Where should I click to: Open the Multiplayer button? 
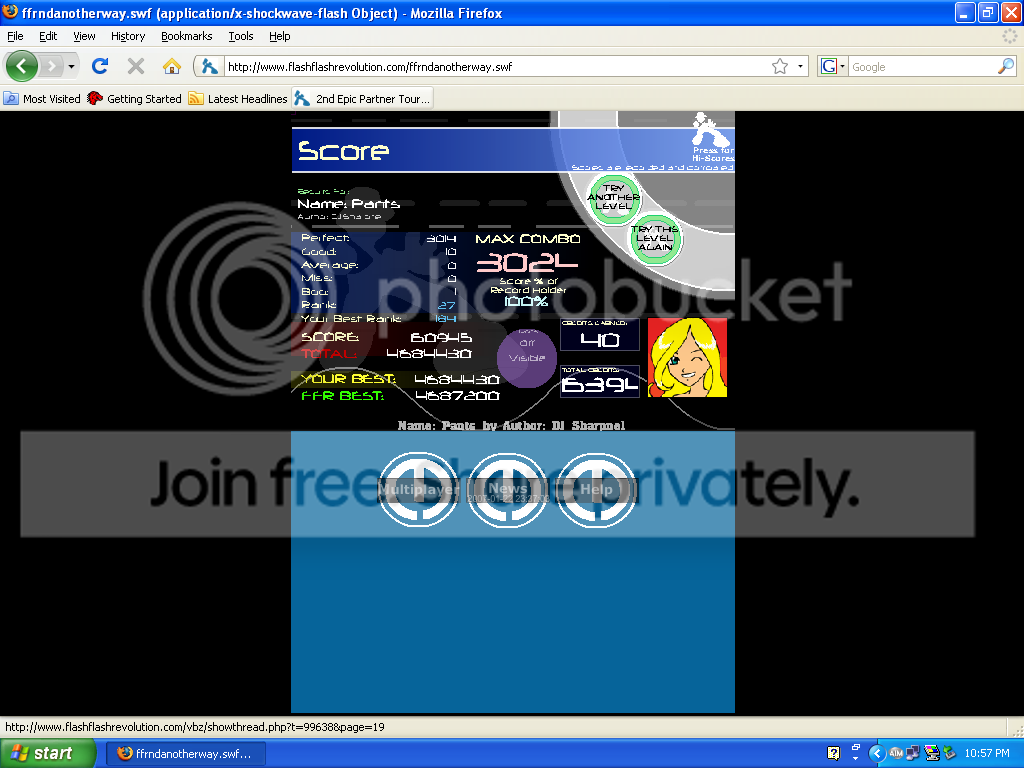[x=418, y=489]
